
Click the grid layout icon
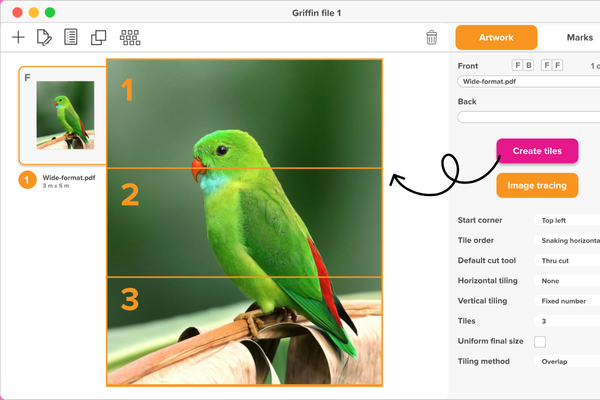click(x=130, y=38)
